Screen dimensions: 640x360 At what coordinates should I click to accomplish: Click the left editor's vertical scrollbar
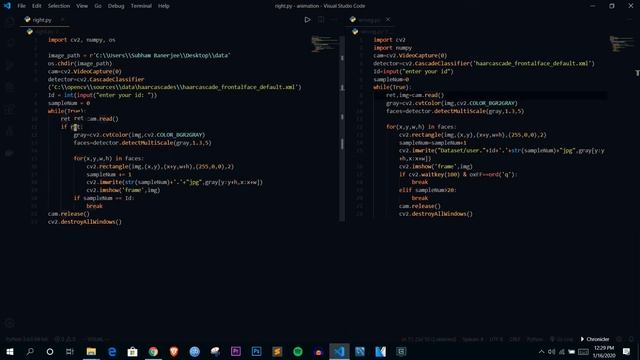pyautogui.click(x=342, y=129)
